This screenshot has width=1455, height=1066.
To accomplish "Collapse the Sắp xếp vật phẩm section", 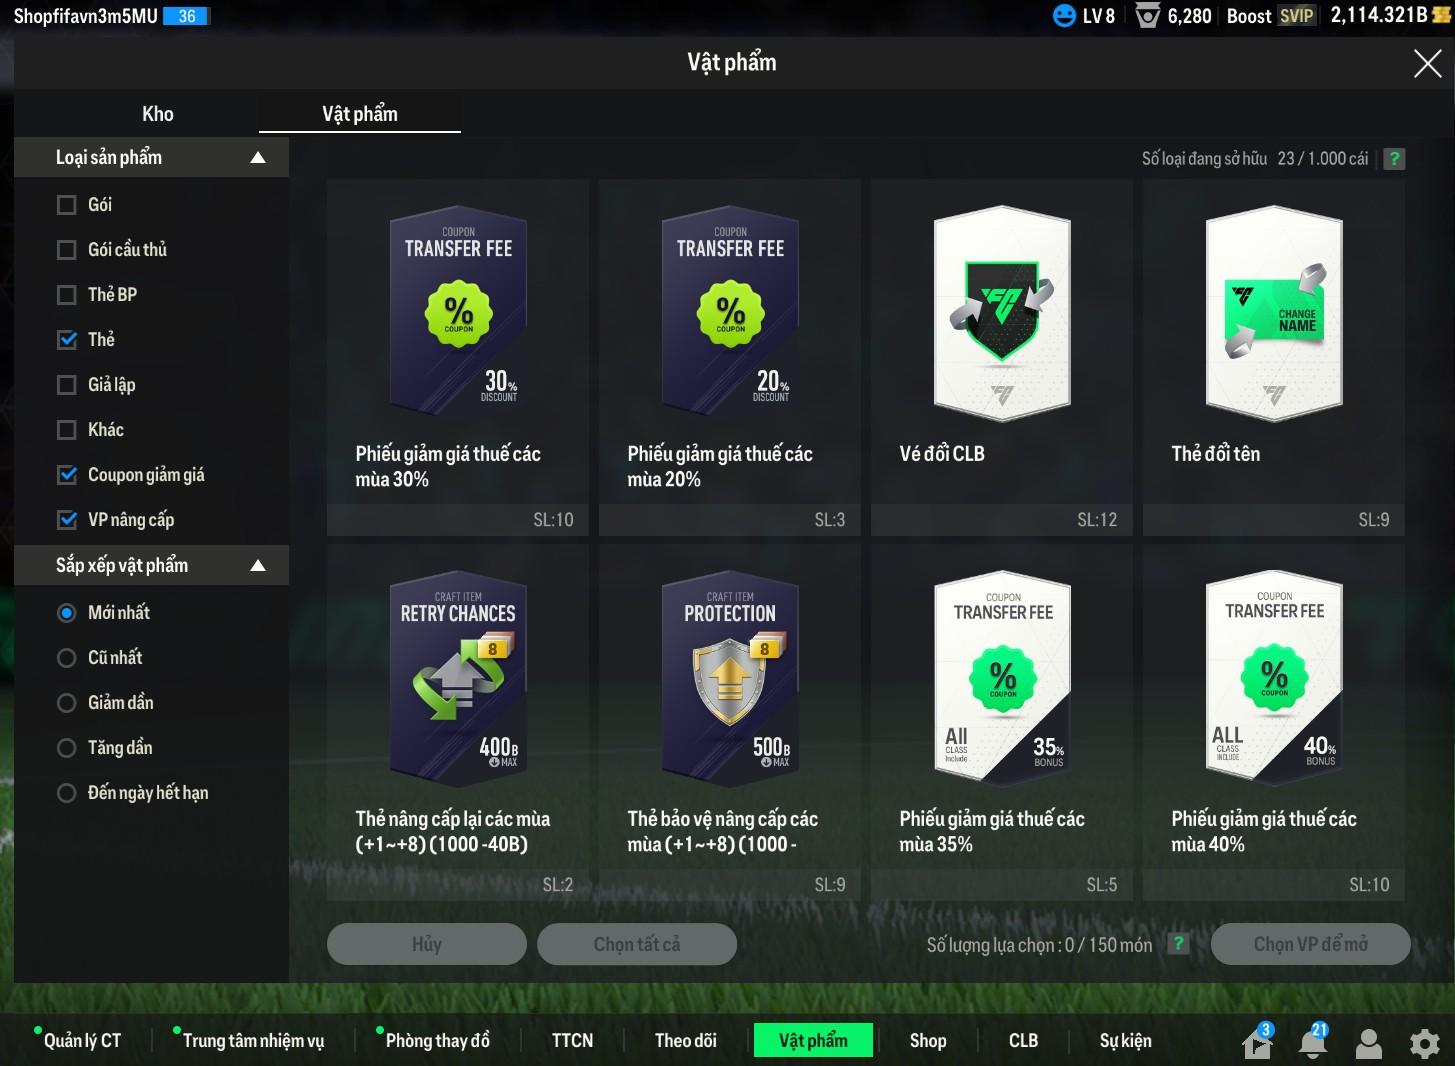I will tap(258, 566).
